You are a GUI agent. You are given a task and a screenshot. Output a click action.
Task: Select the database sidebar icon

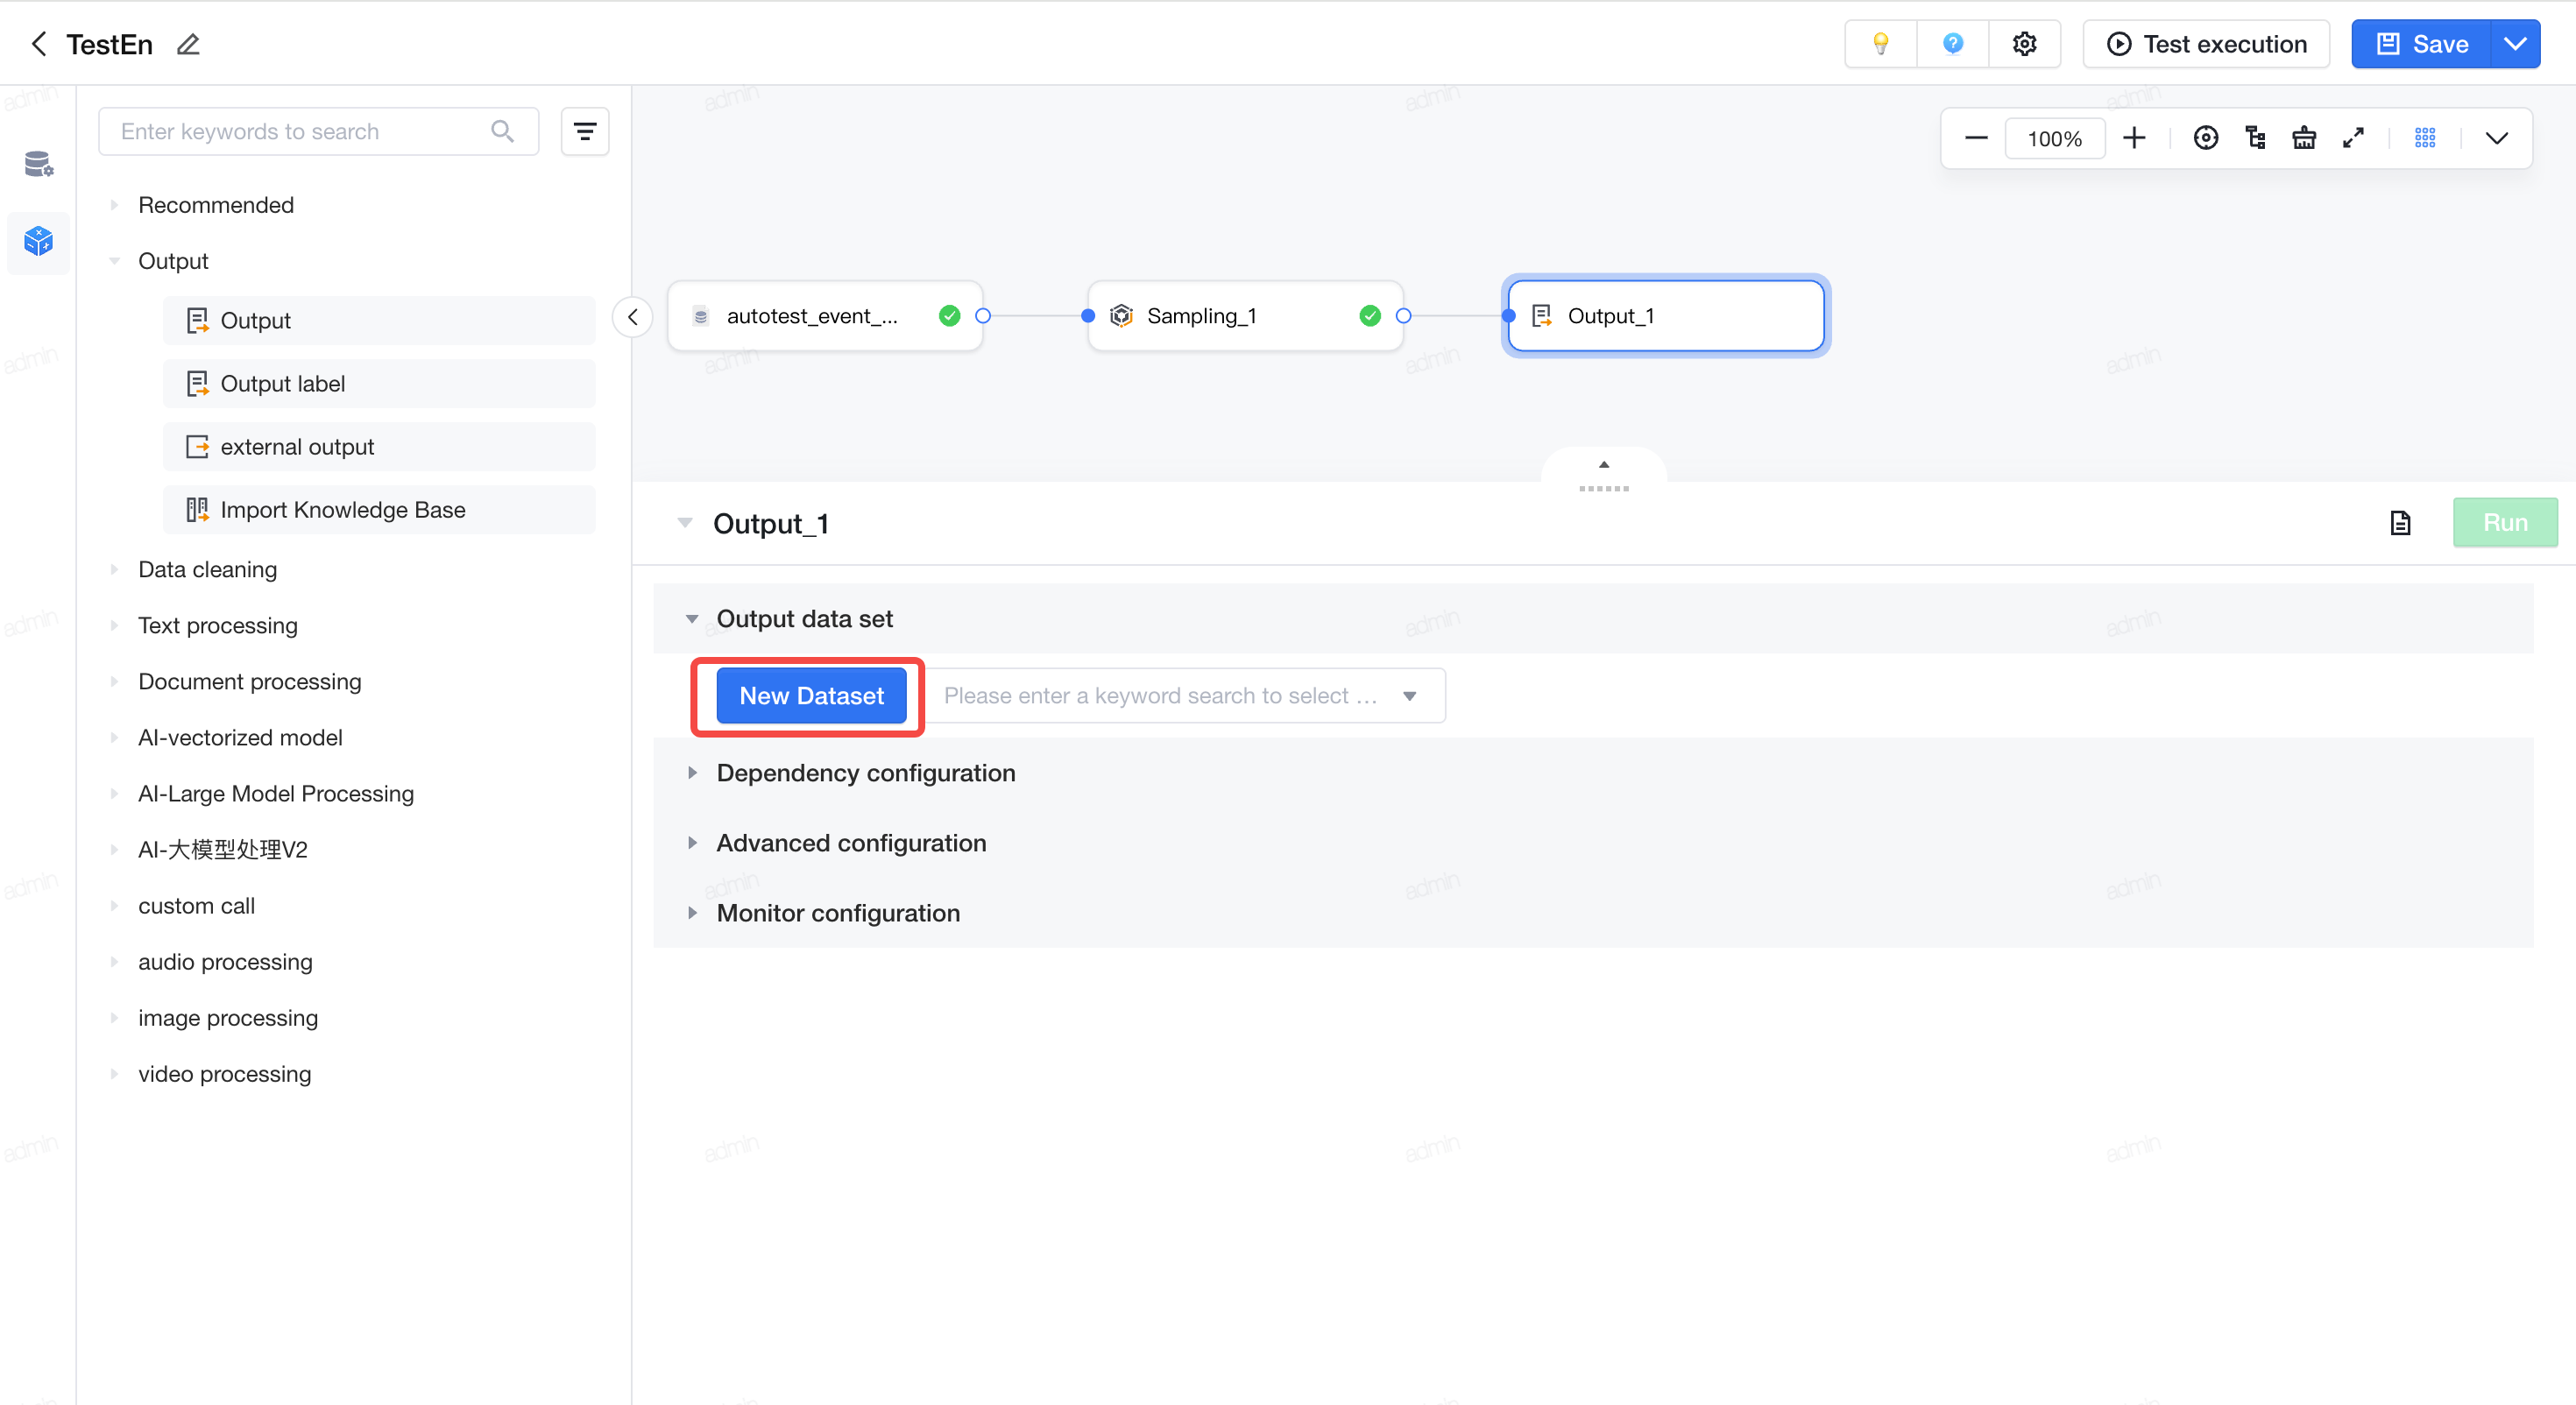(38, 163)
